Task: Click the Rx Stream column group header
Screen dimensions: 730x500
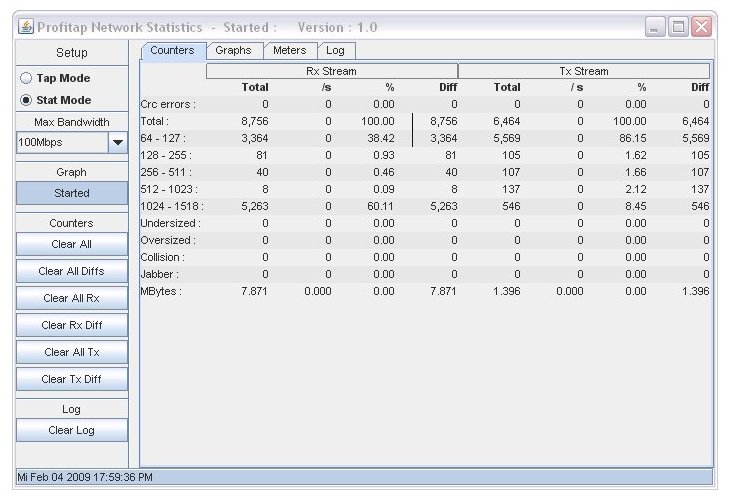Action: coord(331,71)
